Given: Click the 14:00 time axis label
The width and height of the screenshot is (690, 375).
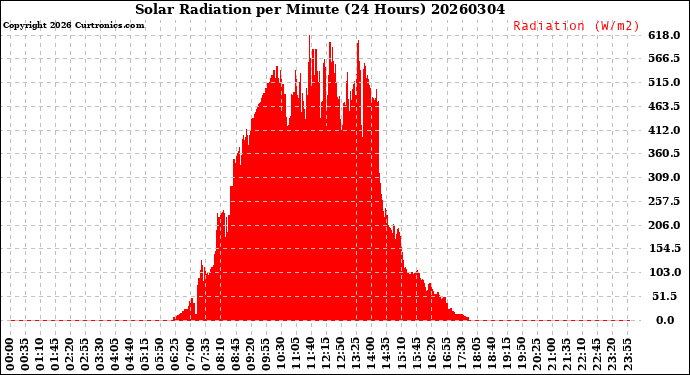Looking at the screenshot, I should click(x=371, y=355).
